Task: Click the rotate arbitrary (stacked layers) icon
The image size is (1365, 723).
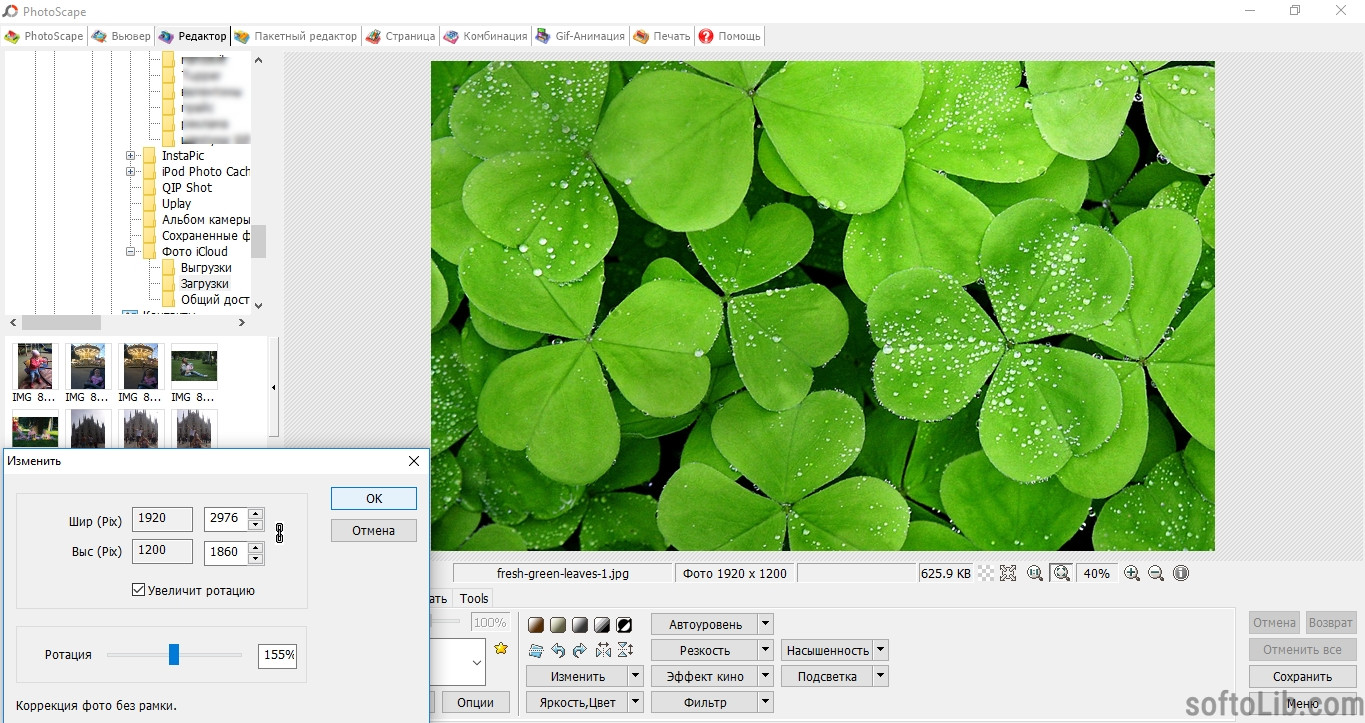Action: [x=536, y=650]
